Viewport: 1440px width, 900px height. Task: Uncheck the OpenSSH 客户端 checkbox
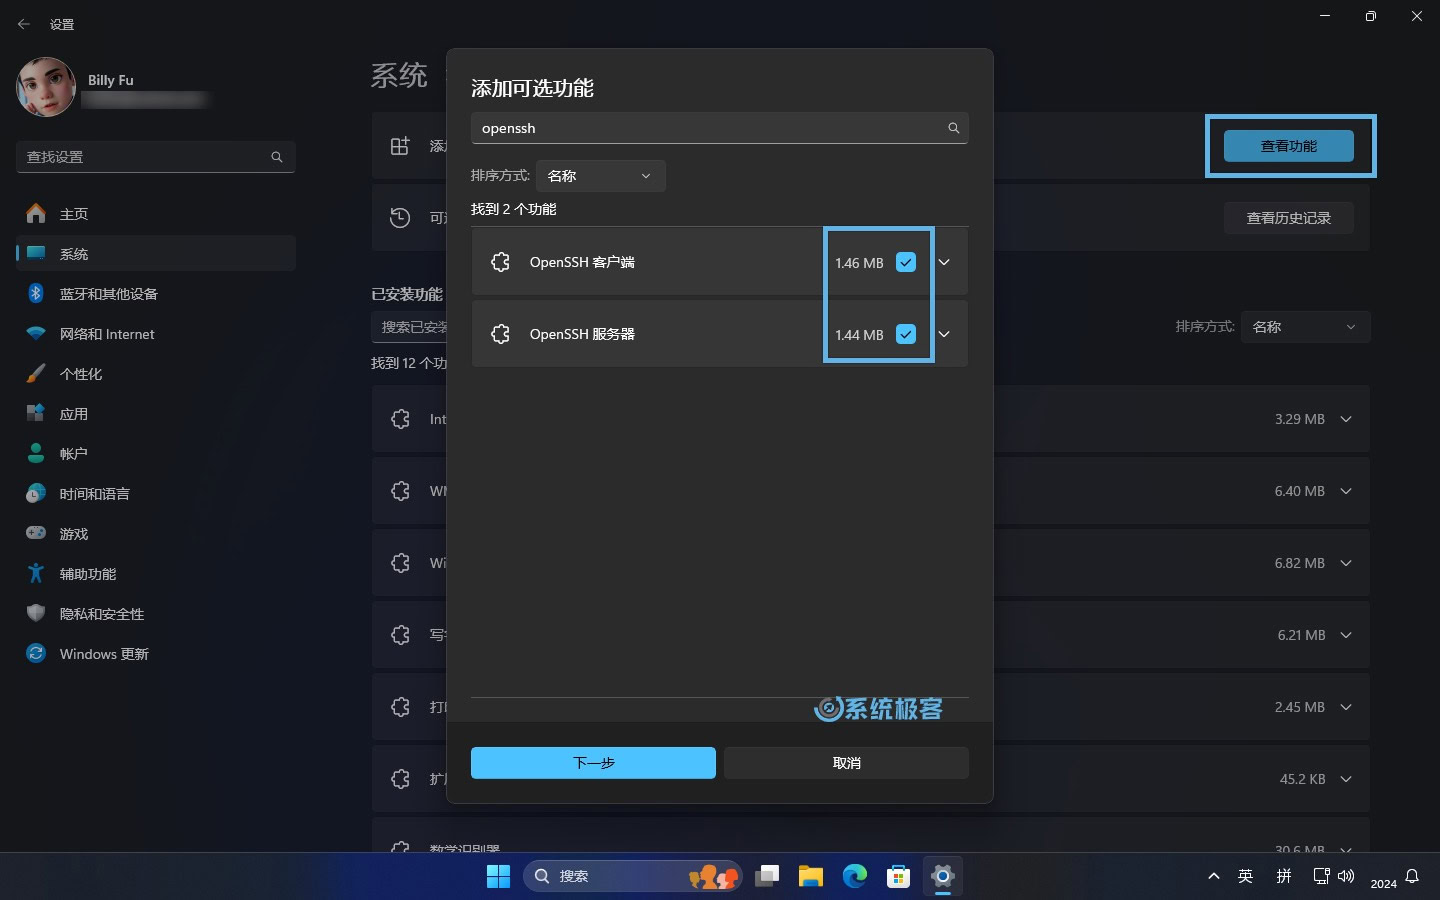(905, 262)
